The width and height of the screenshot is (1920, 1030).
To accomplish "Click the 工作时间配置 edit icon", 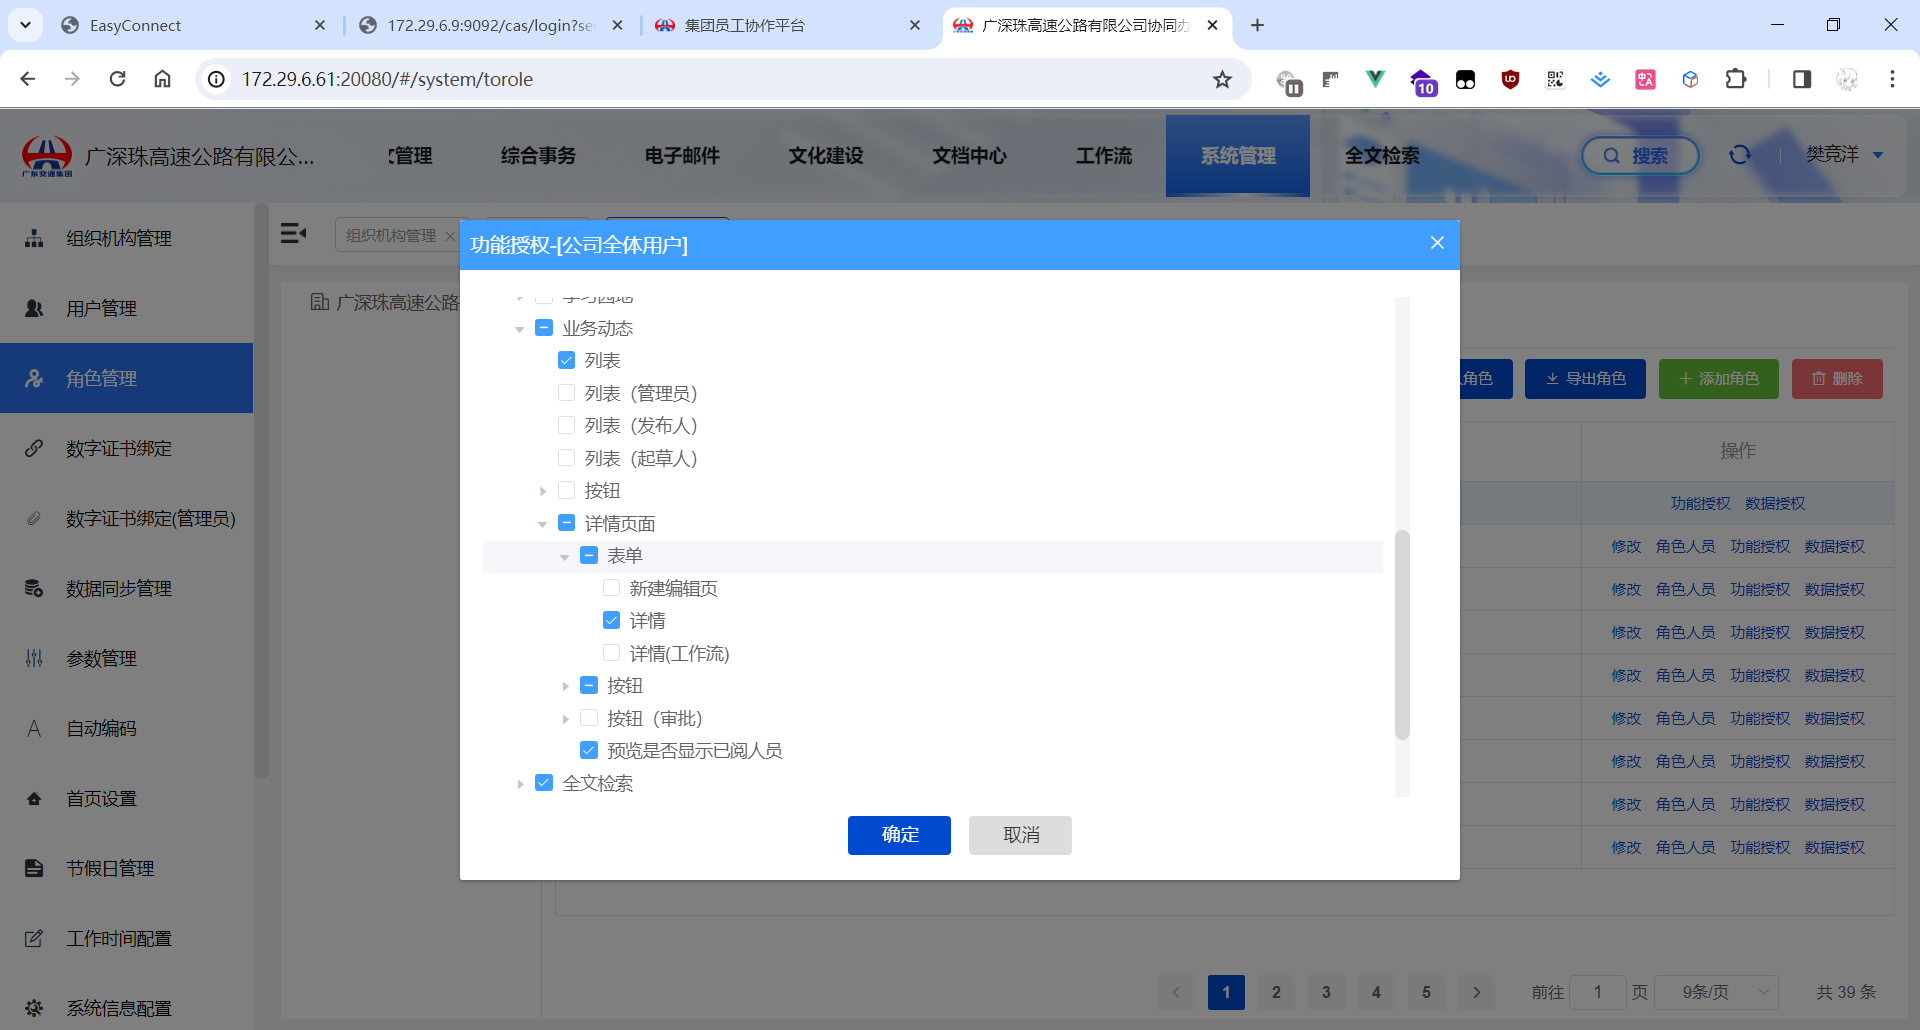I will [34, 938].
